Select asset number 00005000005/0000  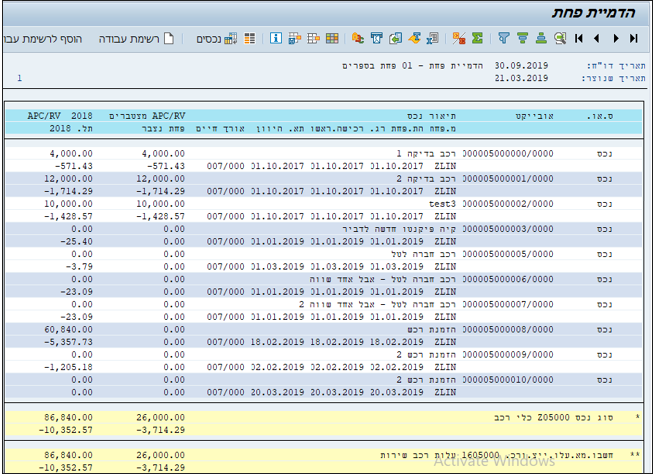508,254
